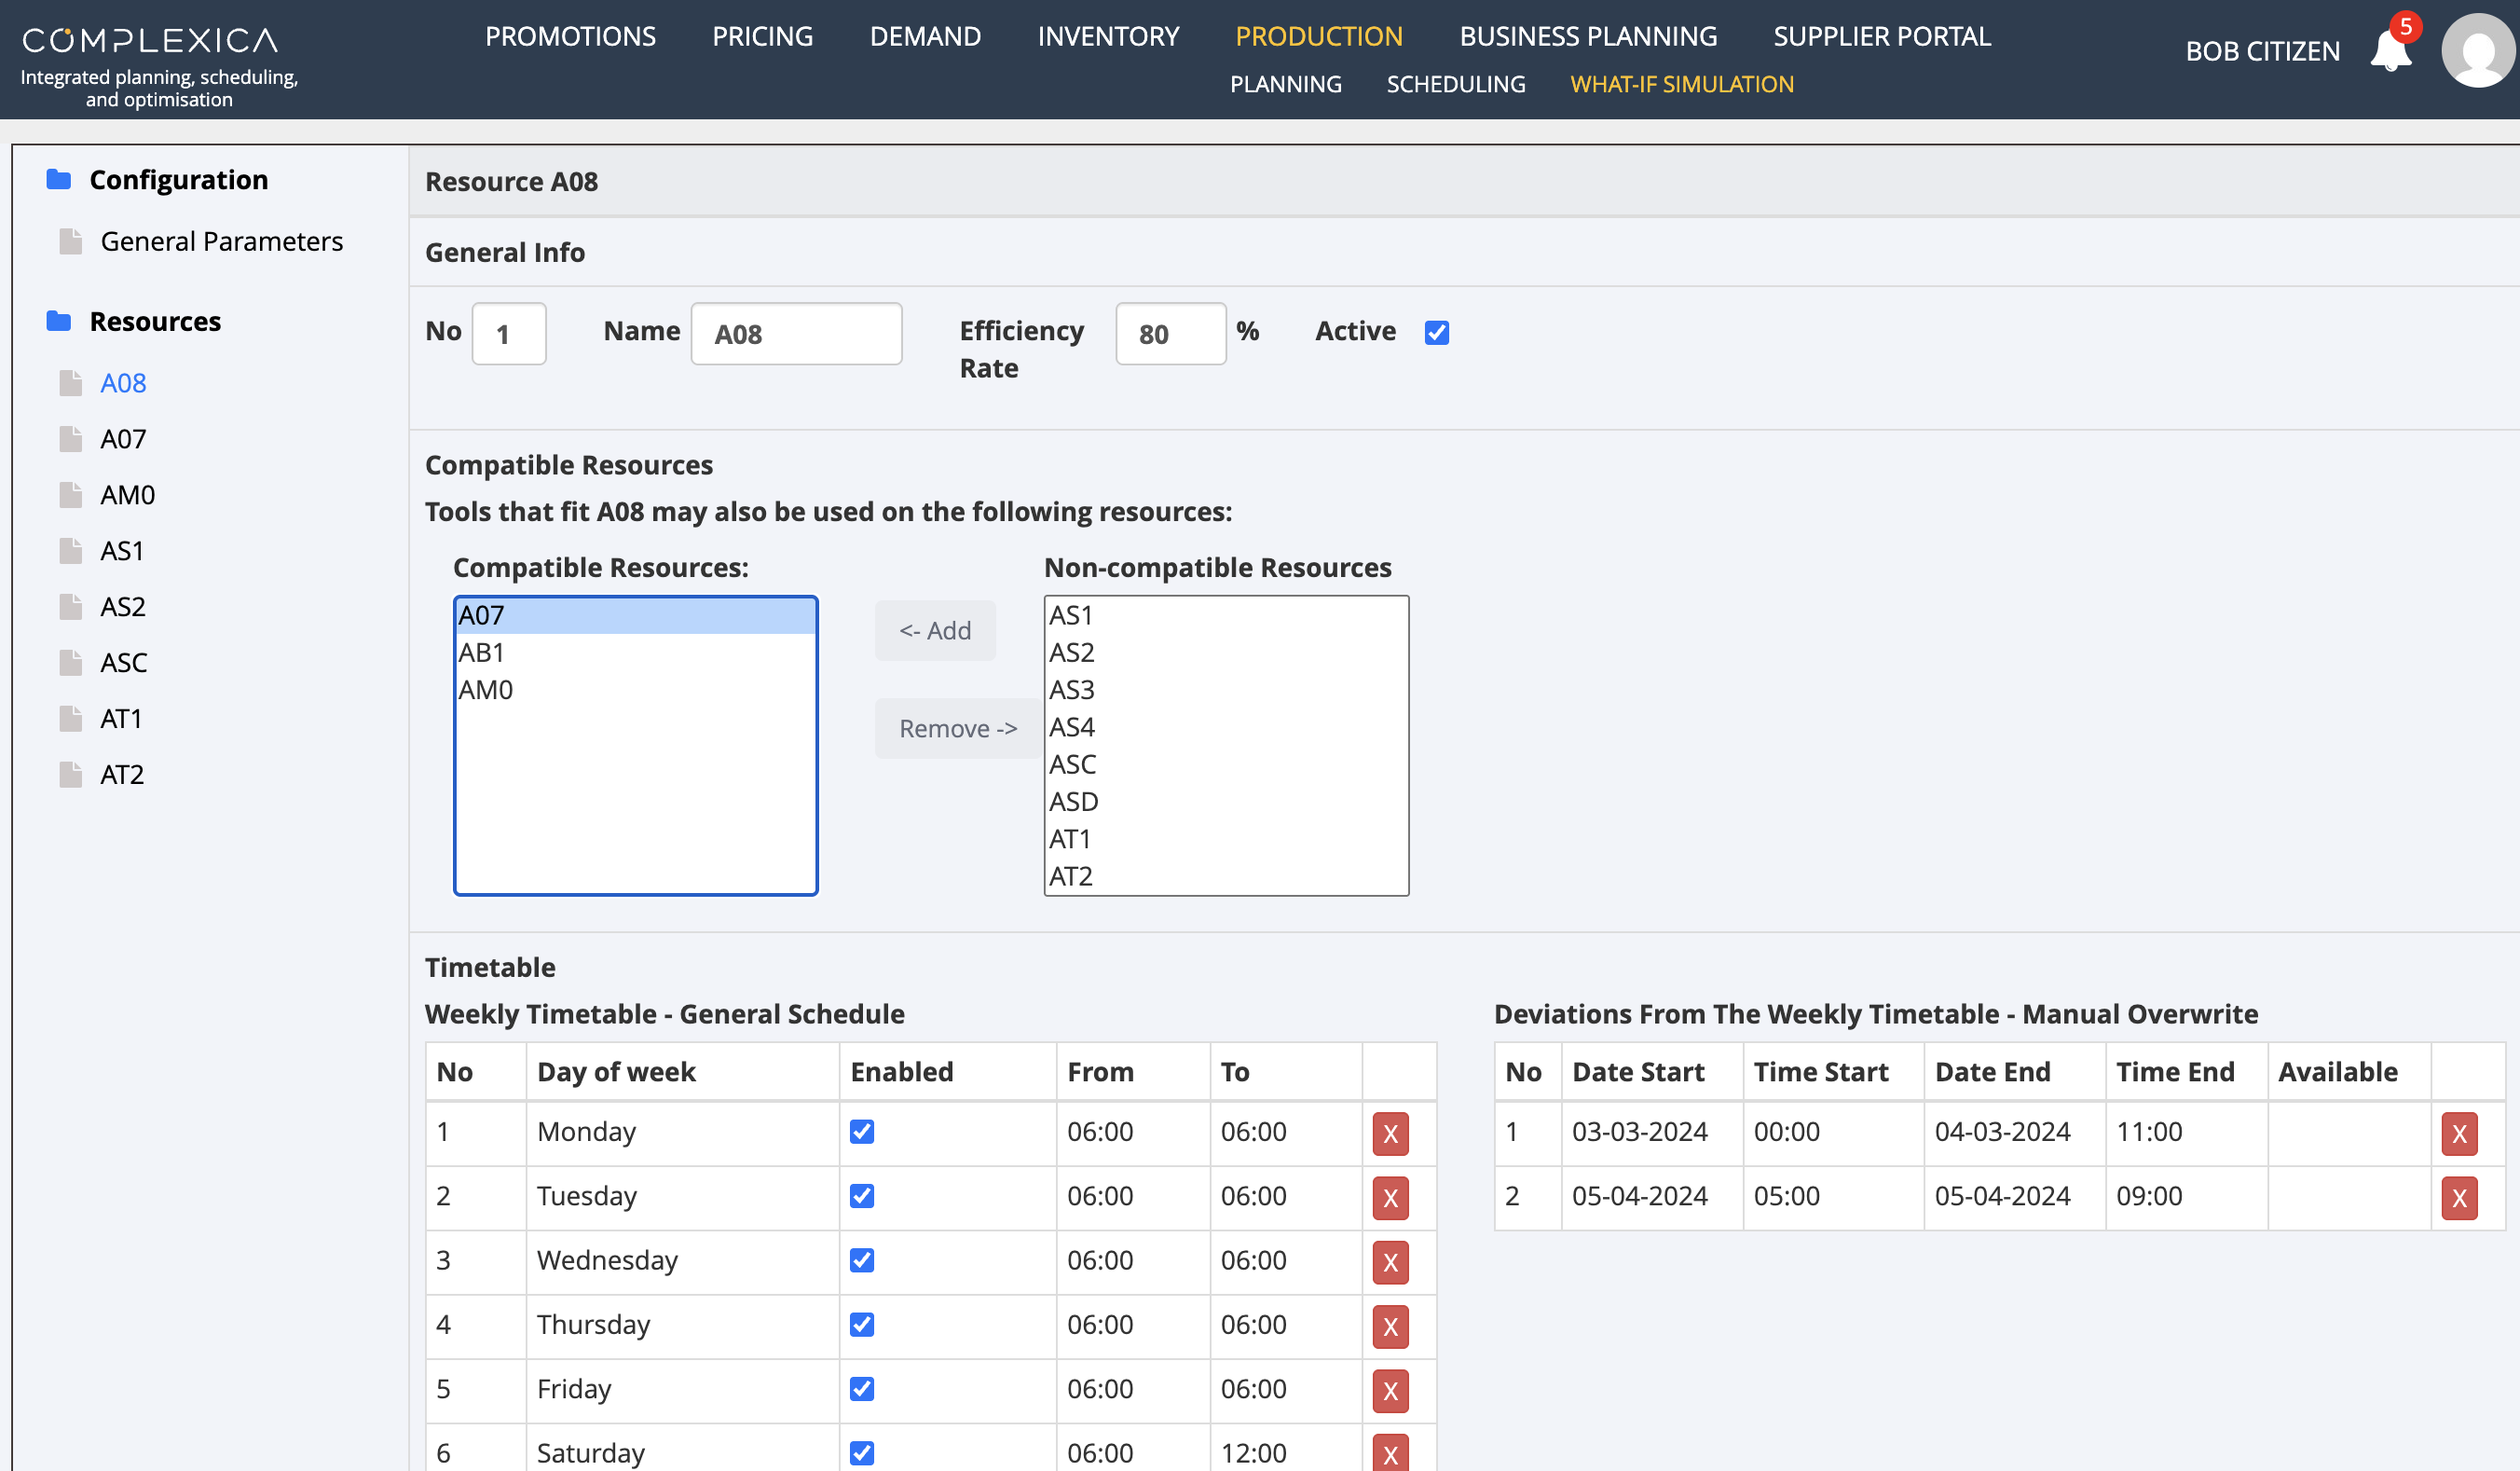Delete the Wednesday timetable row

[x=1390, y=1262]
